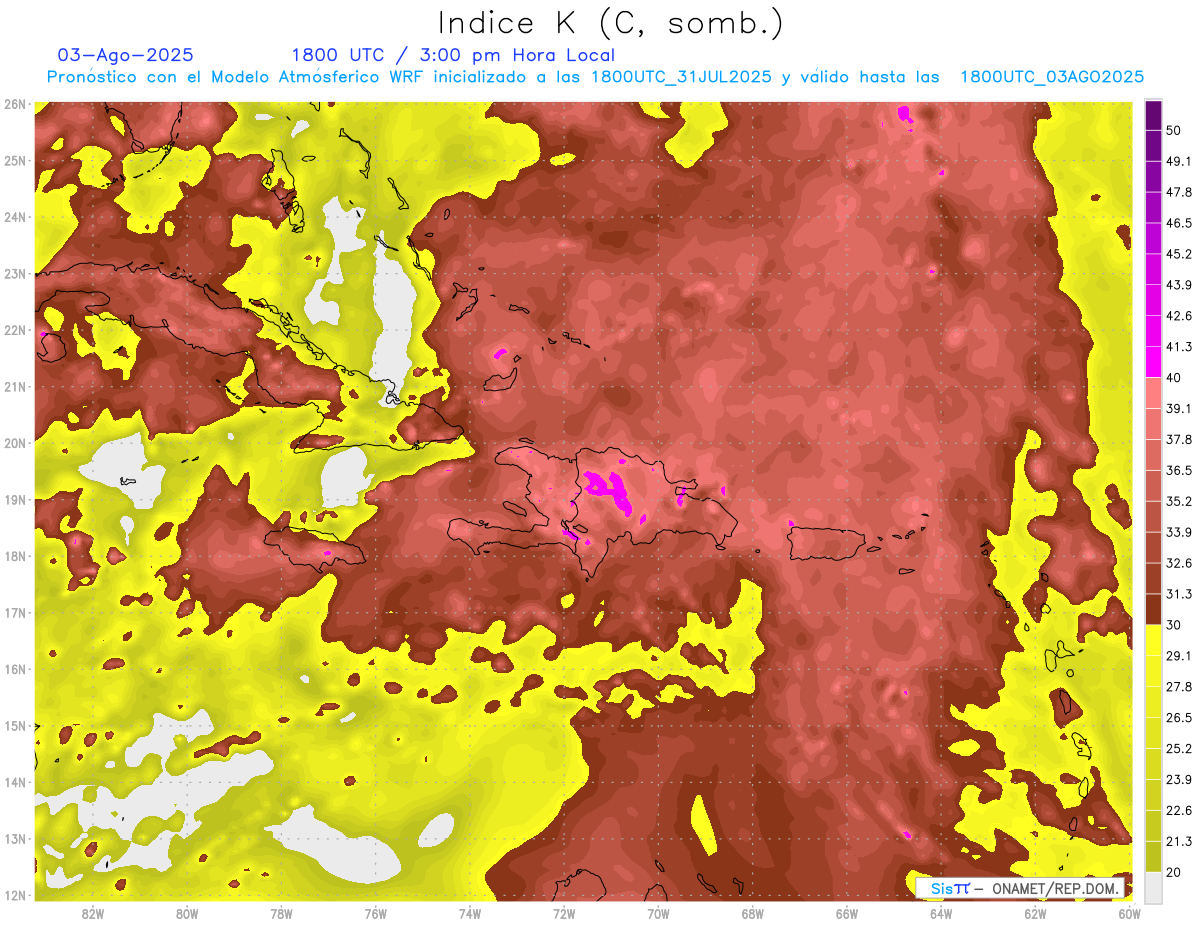The image size is (1200, 927).
Task: Click the '13N' latitude label
Action: click(14, 838)
